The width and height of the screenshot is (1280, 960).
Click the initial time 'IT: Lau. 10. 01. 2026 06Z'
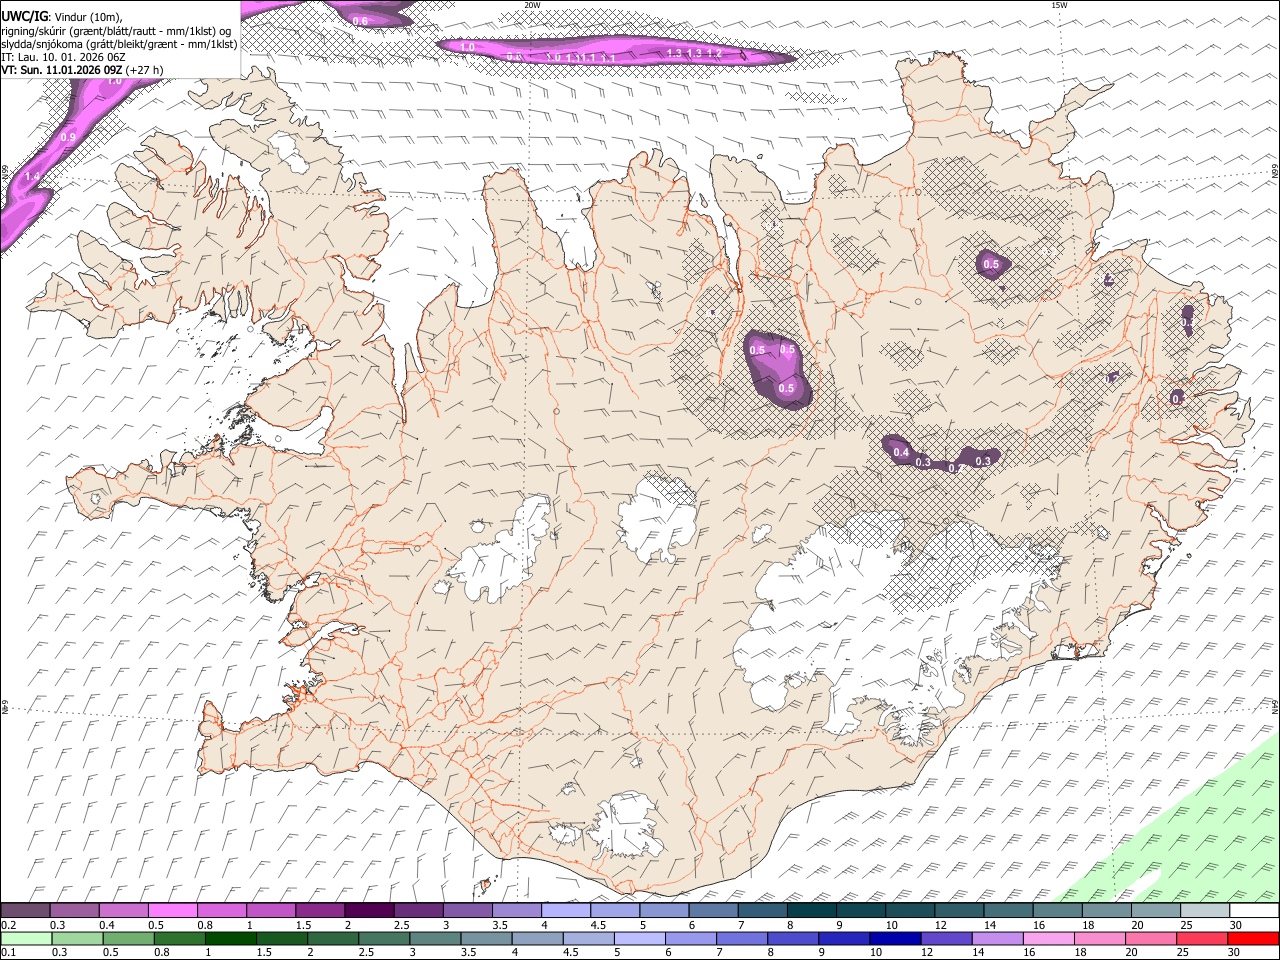click(x=63, y=57)
